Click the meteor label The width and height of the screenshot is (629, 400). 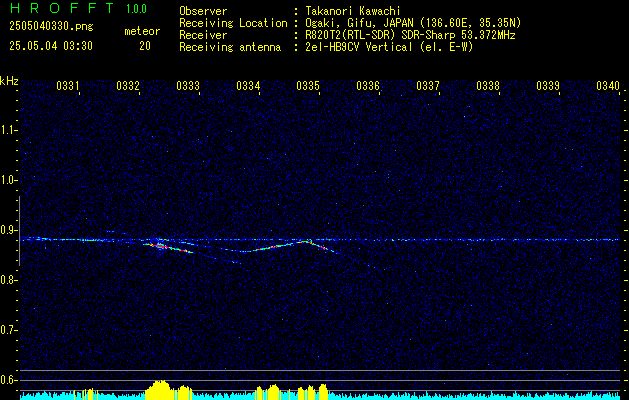142,31
